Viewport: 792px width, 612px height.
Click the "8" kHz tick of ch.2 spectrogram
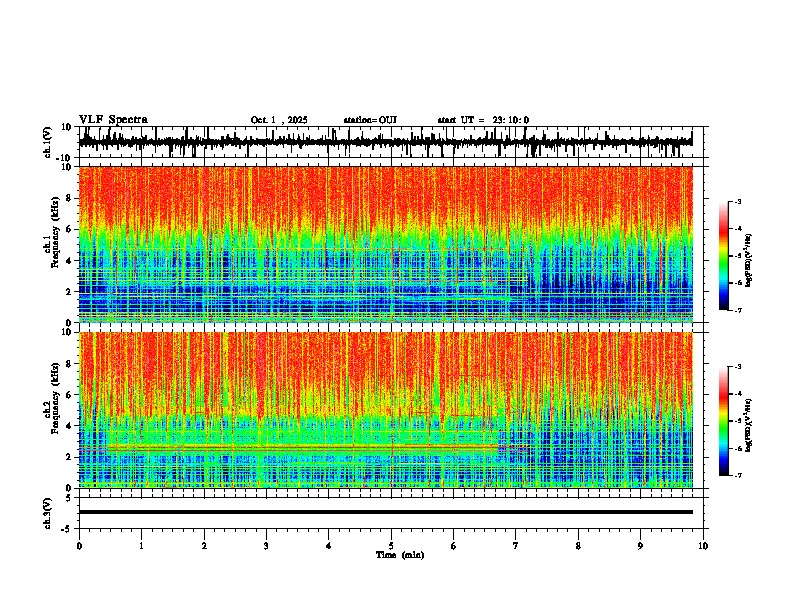click(x=70, y=364)
